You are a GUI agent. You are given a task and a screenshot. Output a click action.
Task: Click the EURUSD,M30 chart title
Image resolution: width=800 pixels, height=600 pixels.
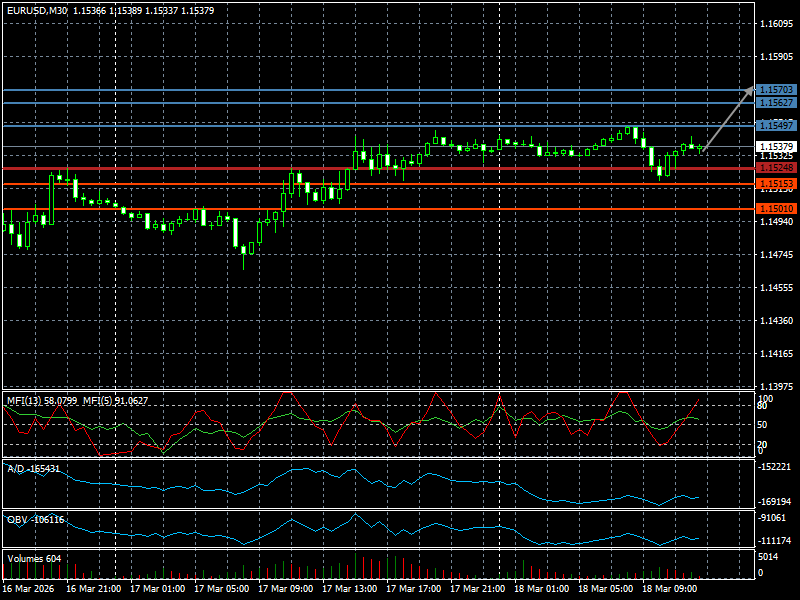tap(38, 10)
